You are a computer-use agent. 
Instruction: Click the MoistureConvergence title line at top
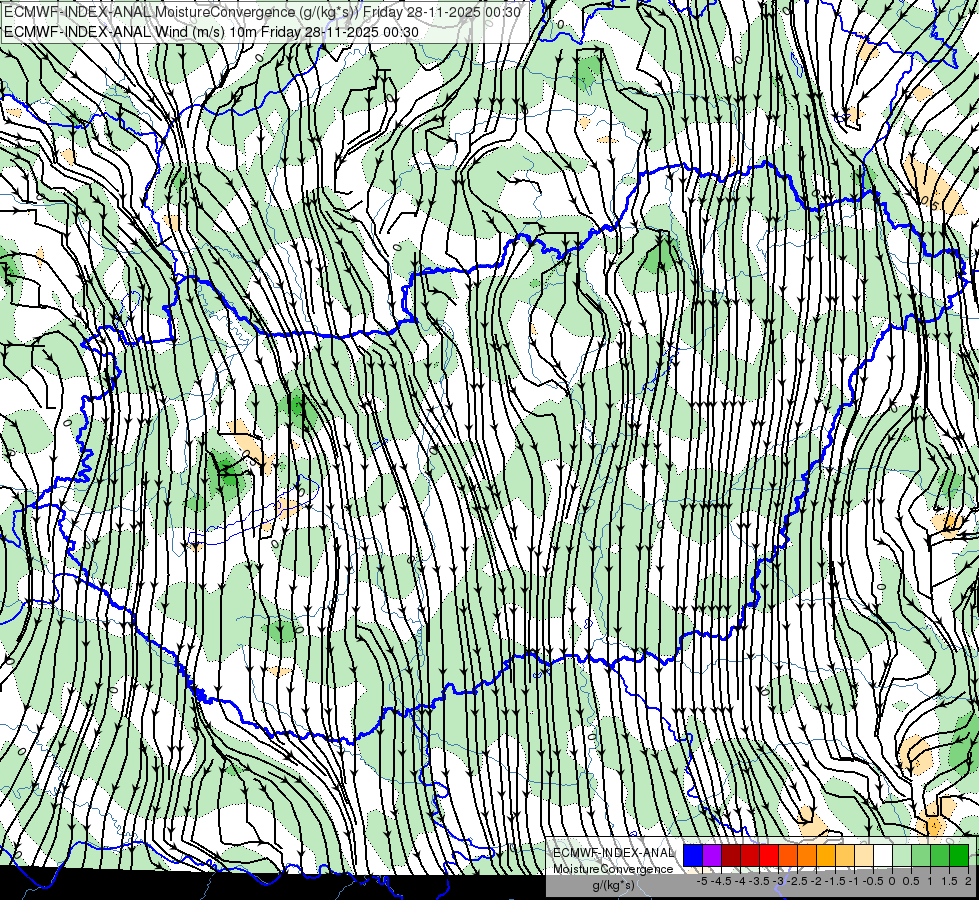point(262,12)
